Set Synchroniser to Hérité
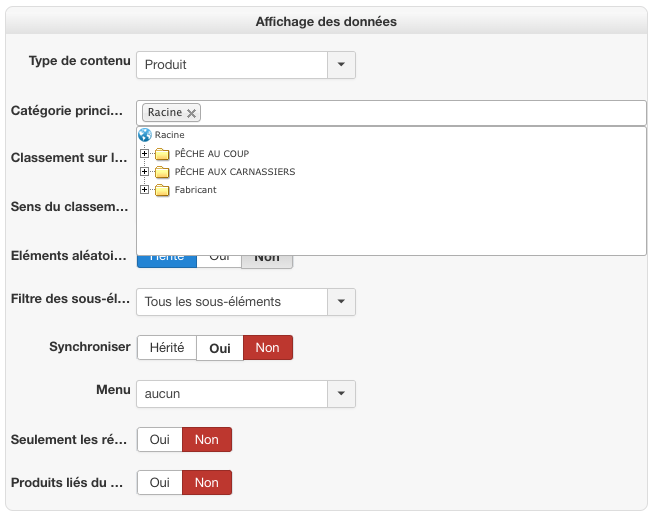The image size is (657, 520). [x=166, y=348]
